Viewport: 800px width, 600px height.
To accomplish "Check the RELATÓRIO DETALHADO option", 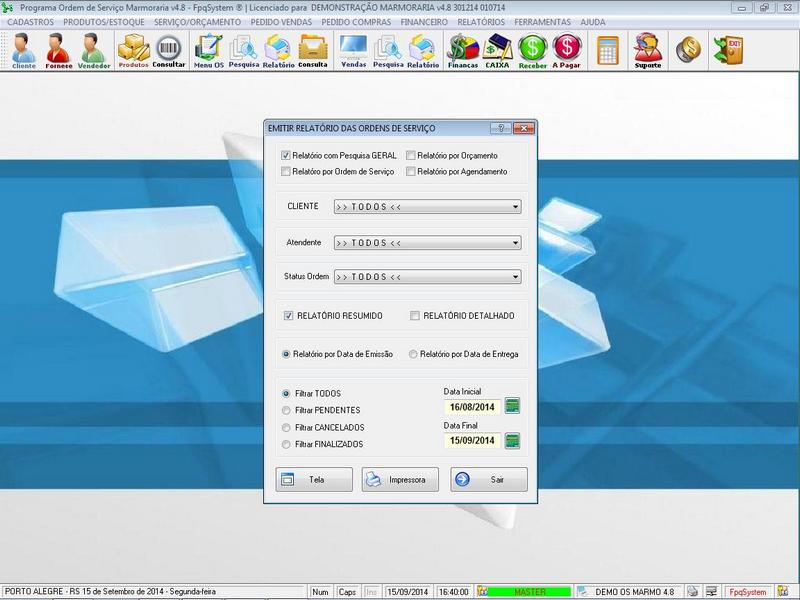I will coord(415,316).
